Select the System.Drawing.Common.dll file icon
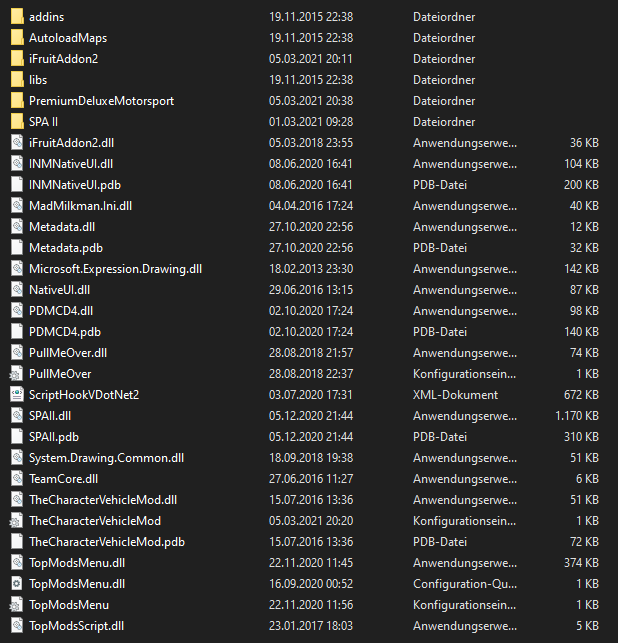 point(17,458)
